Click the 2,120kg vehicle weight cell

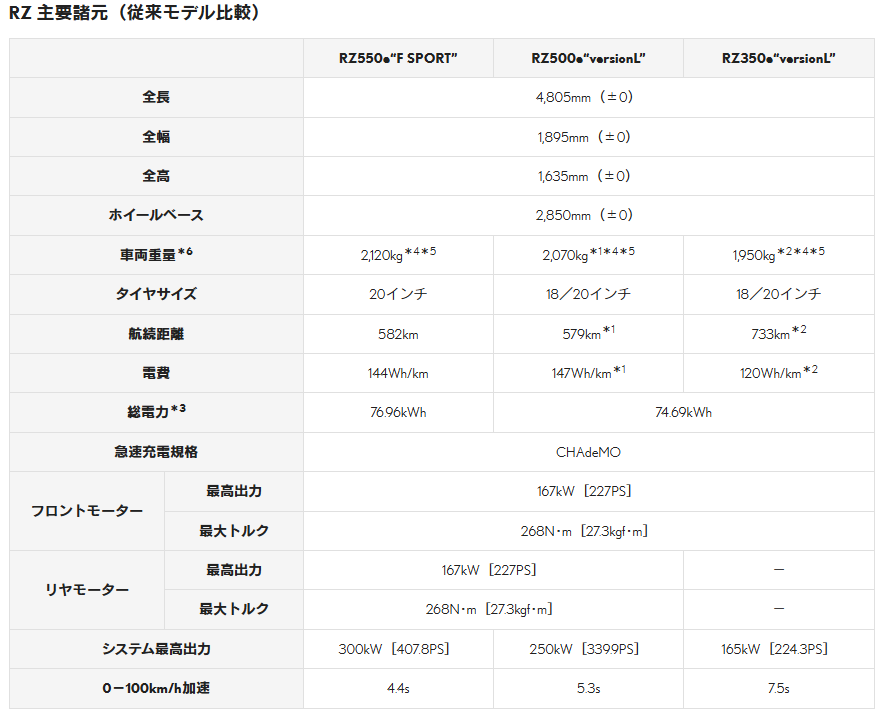coord(398,255)
